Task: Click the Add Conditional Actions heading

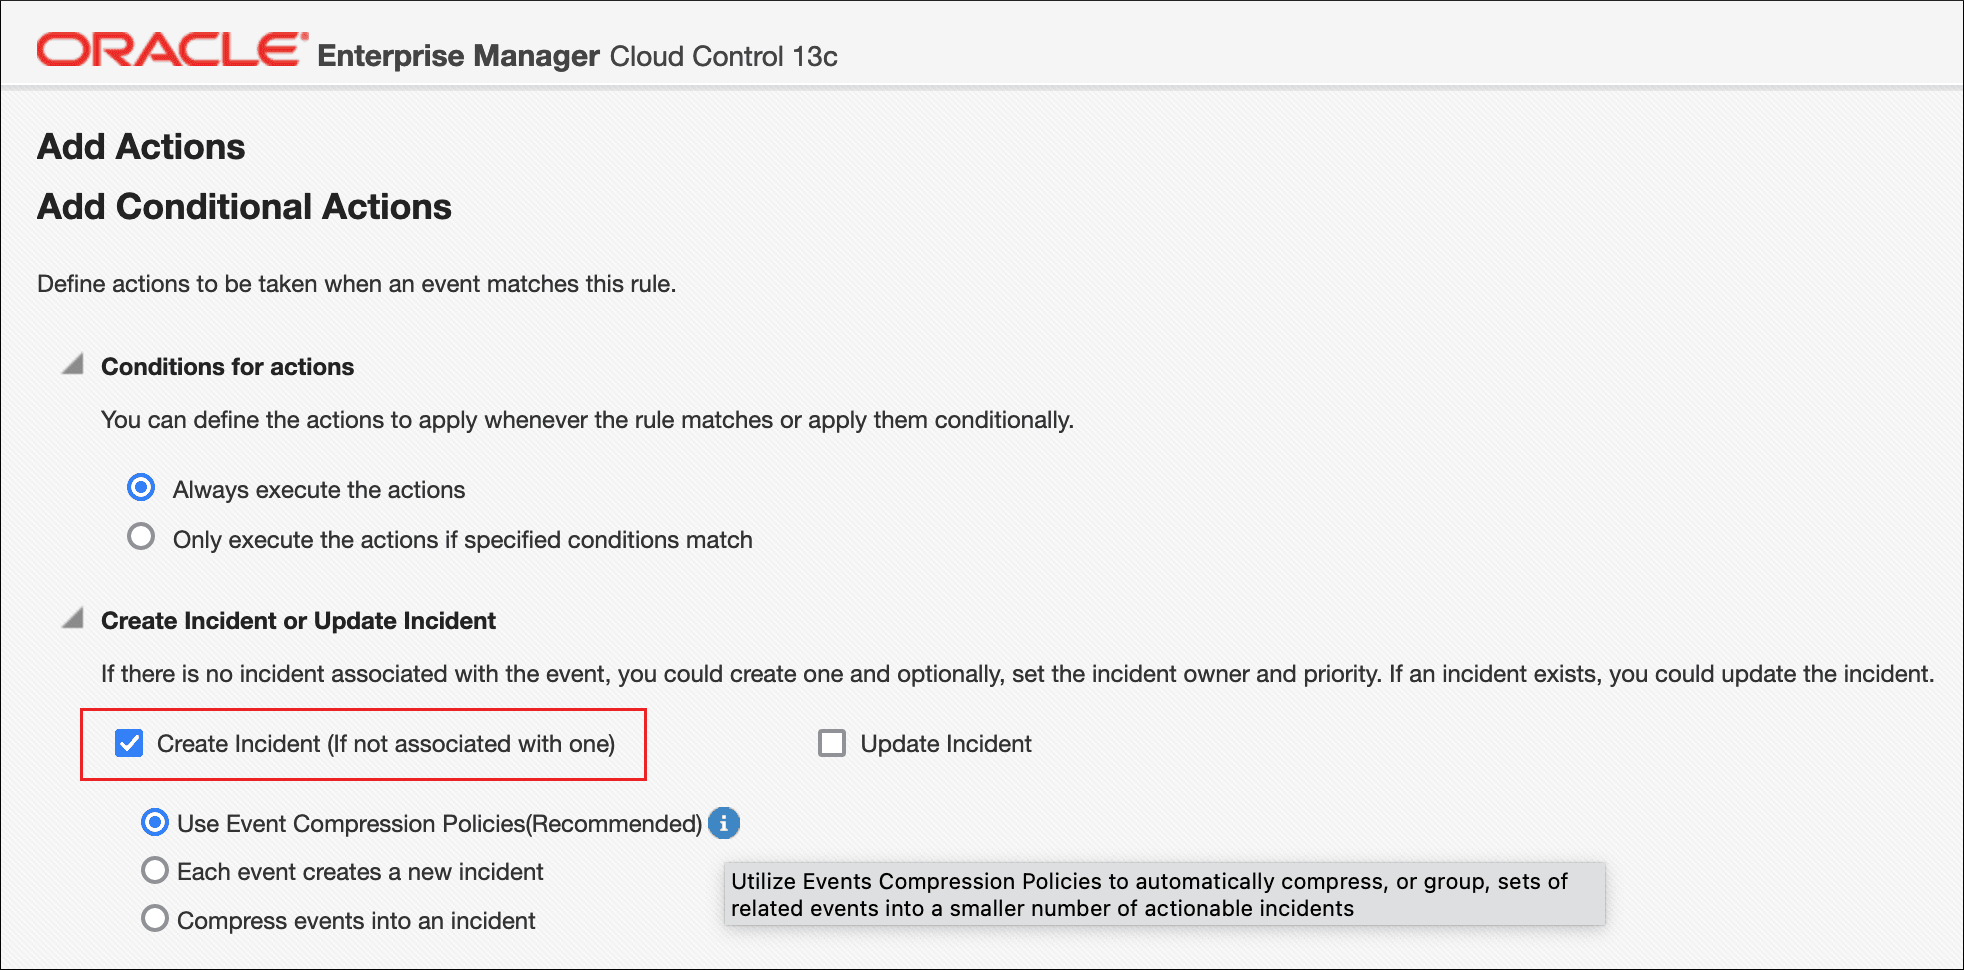Action: coord(244,207)
